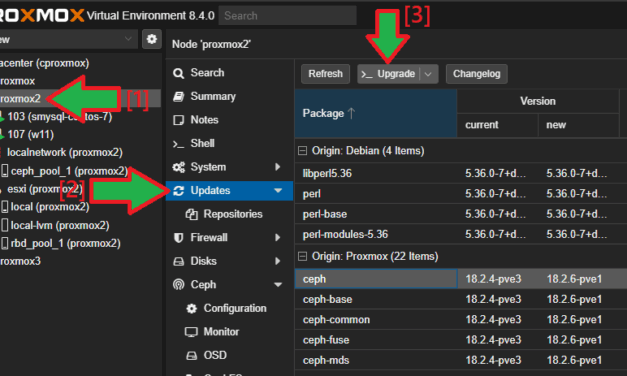Viewport: 627px width, 376px height.
Task: Collapse the Origin: Debian group
Action: pos(303,151)
